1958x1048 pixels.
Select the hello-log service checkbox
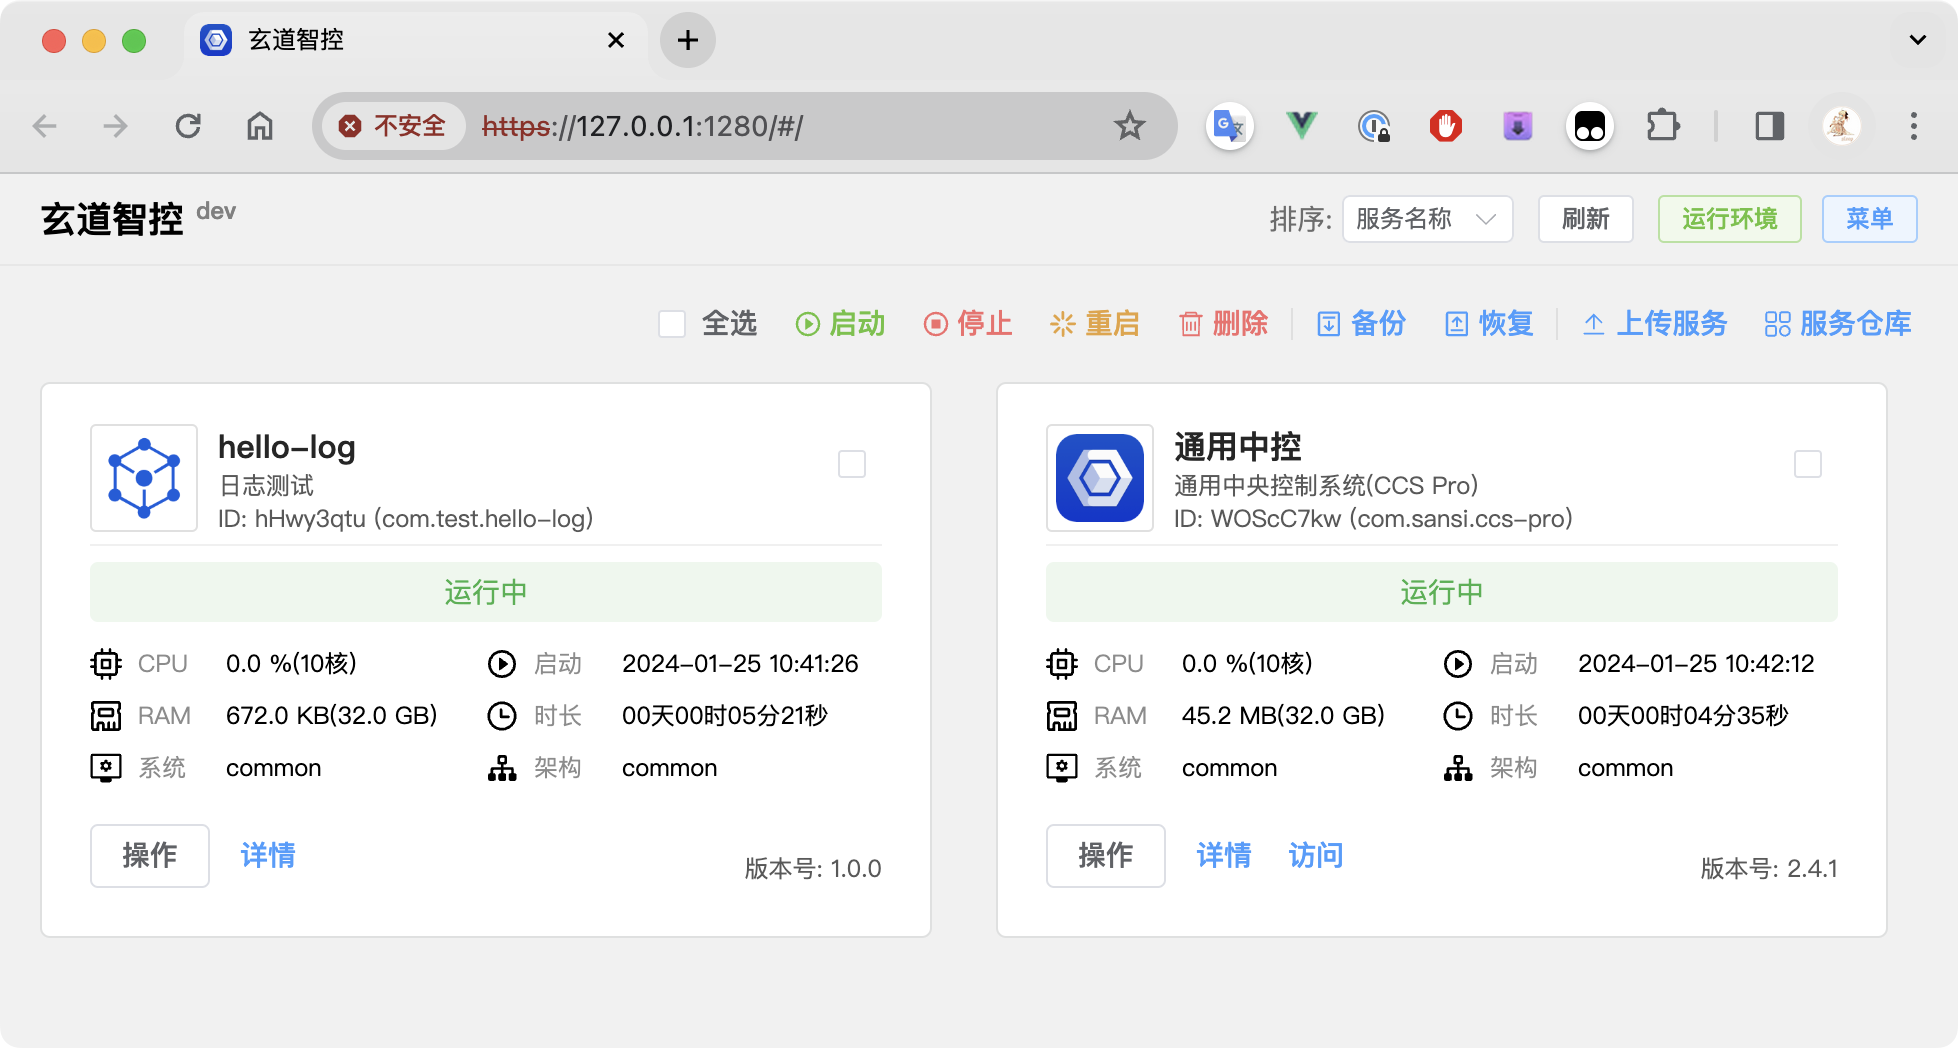(x=852, y=464)
